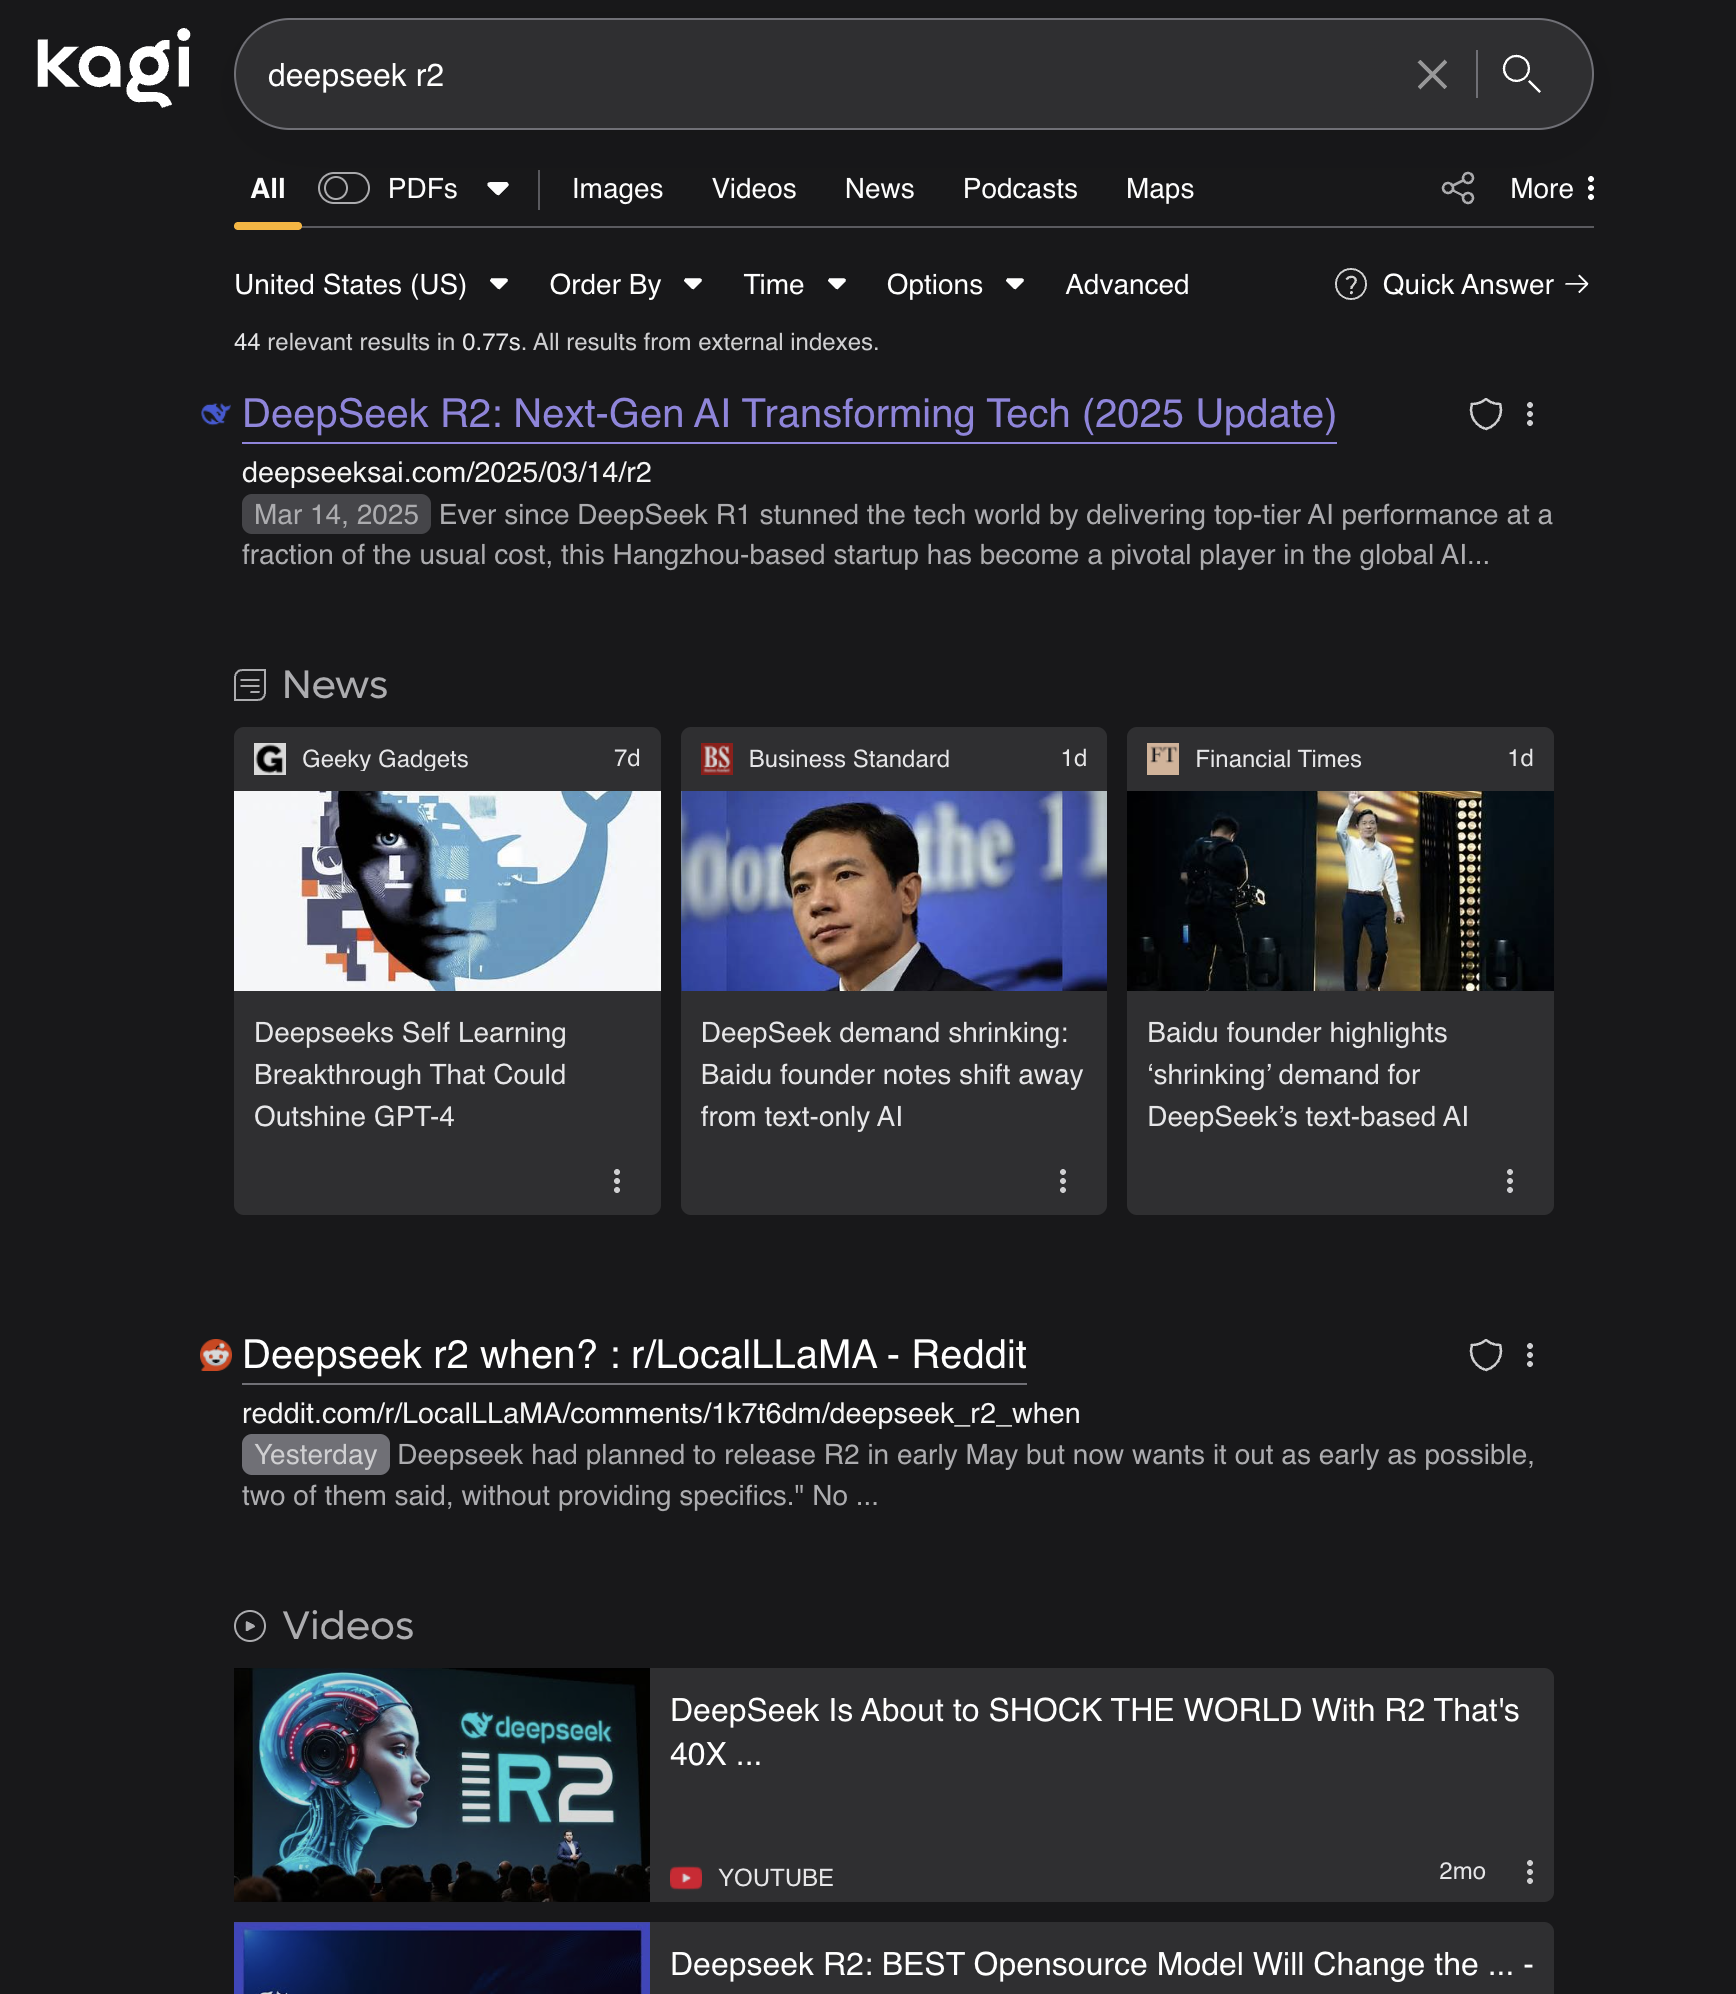Open the Deepseek r2 when Reddit link

(634, 1355)
